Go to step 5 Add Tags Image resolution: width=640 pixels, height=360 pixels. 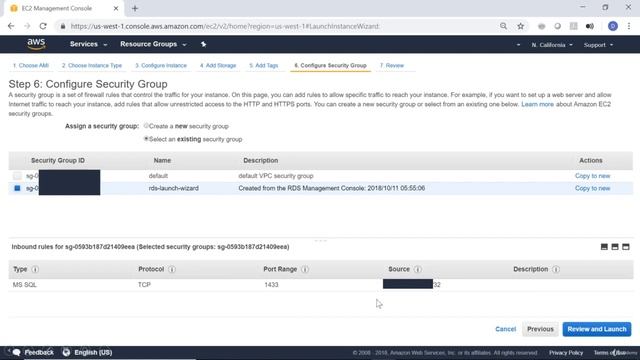coord(264,65)
